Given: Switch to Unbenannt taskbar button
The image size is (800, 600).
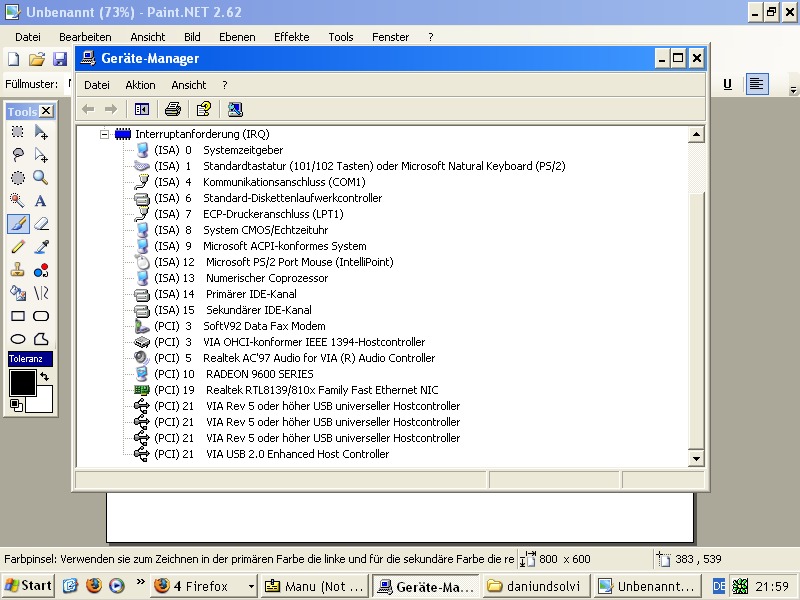Looking at the screenshot, I should click(x=647, y=586).
